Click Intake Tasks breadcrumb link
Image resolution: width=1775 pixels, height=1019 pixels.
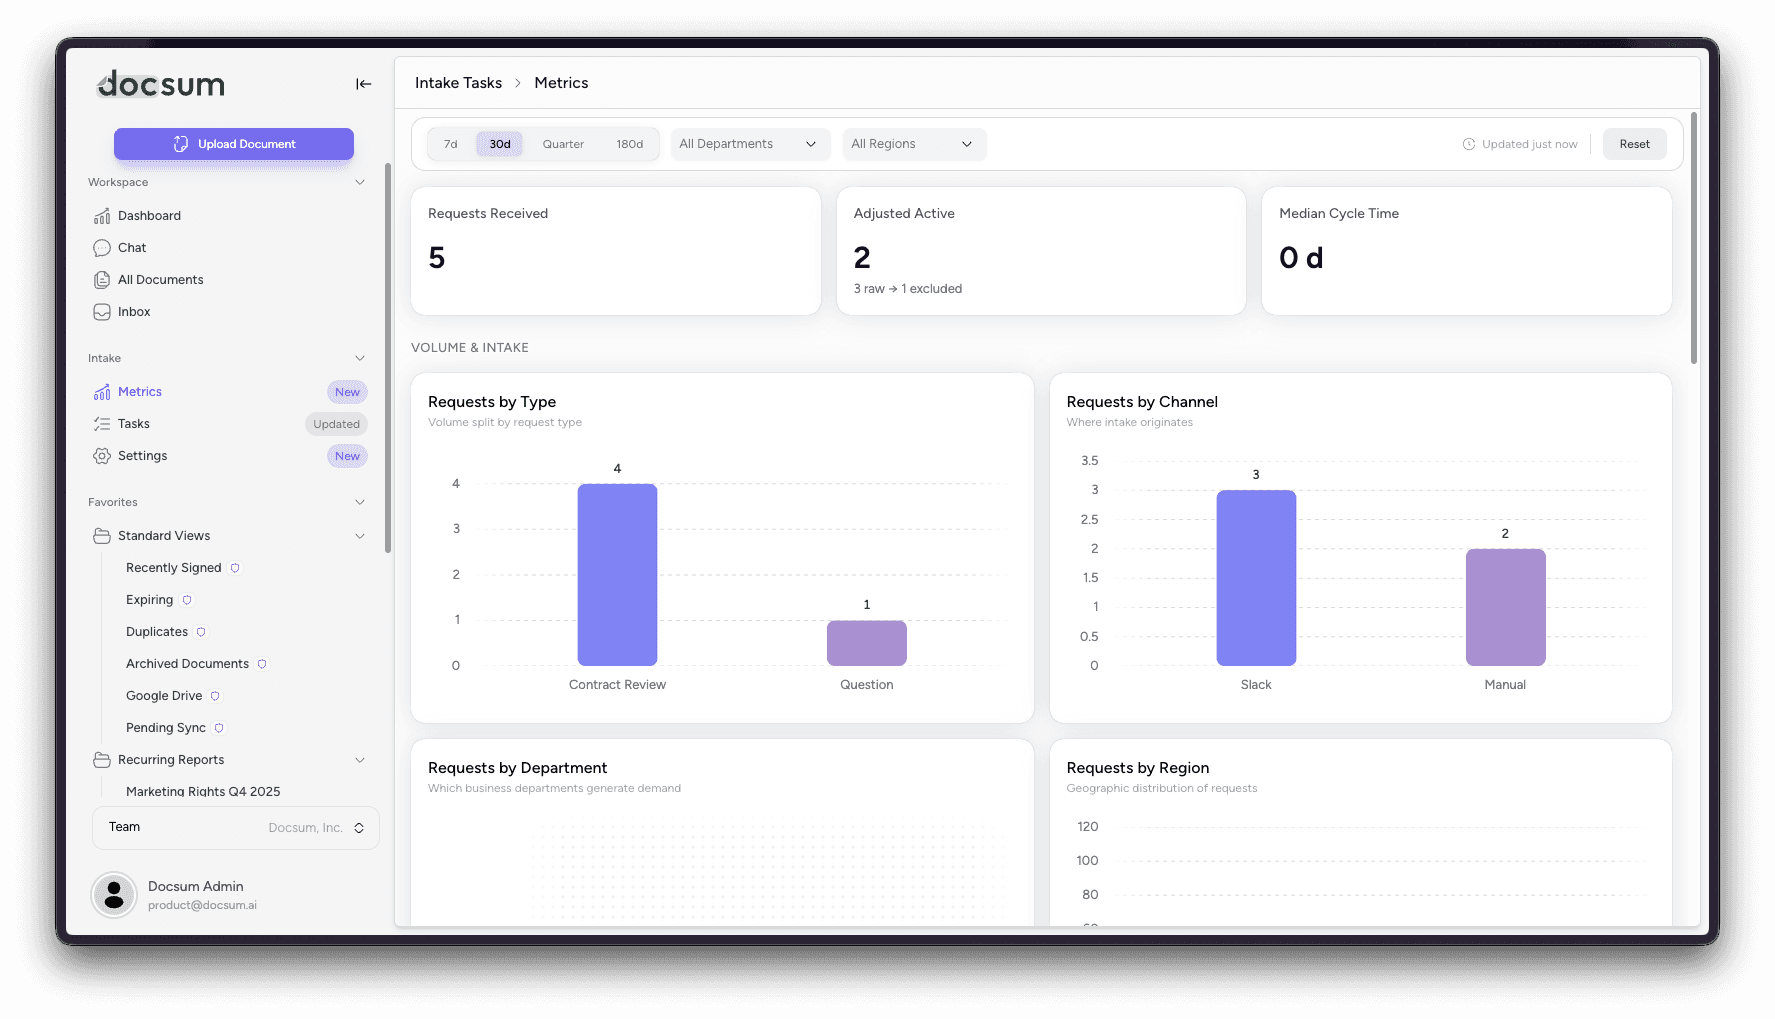pos(458,83)
